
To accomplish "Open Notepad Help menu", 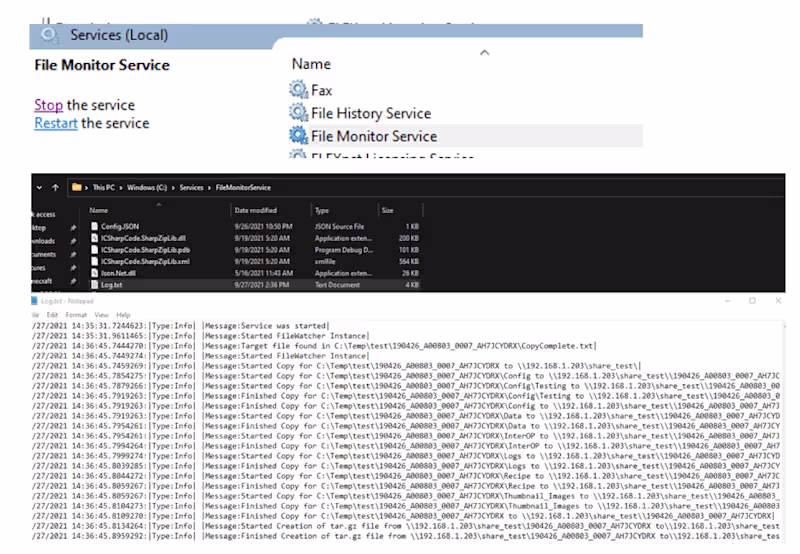I will tap(123, 315).
